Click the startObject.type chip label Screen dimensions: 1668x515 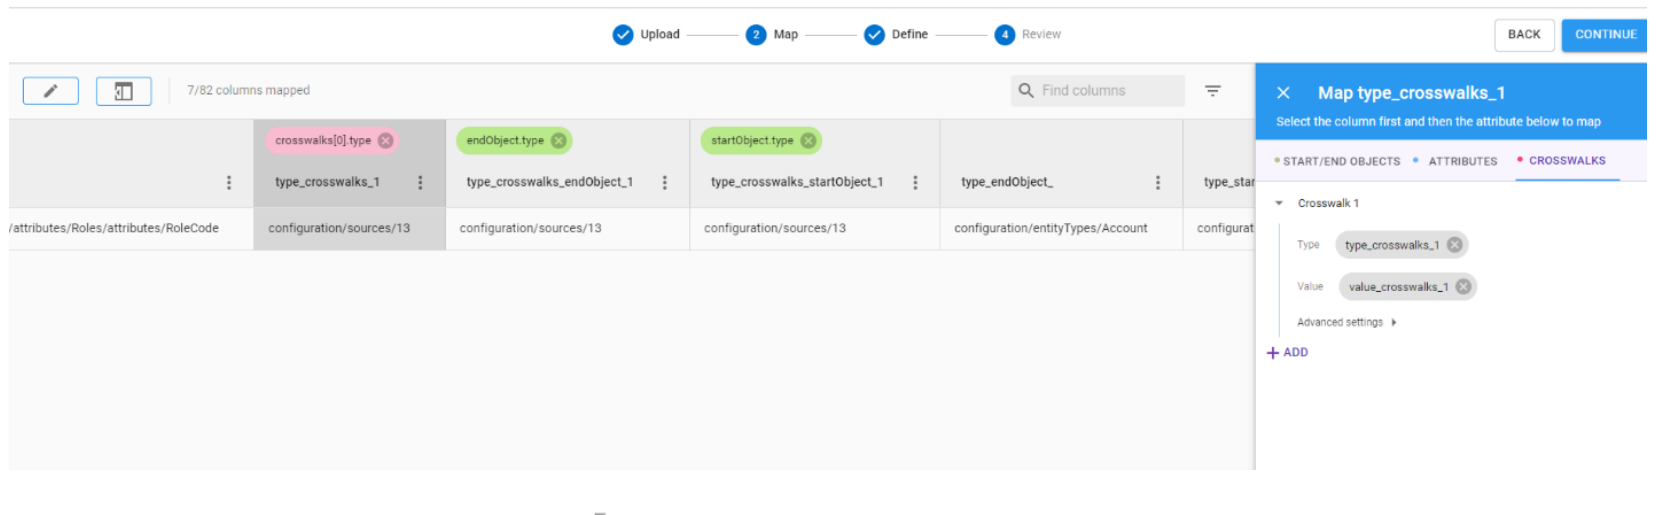tap(752, 141)
